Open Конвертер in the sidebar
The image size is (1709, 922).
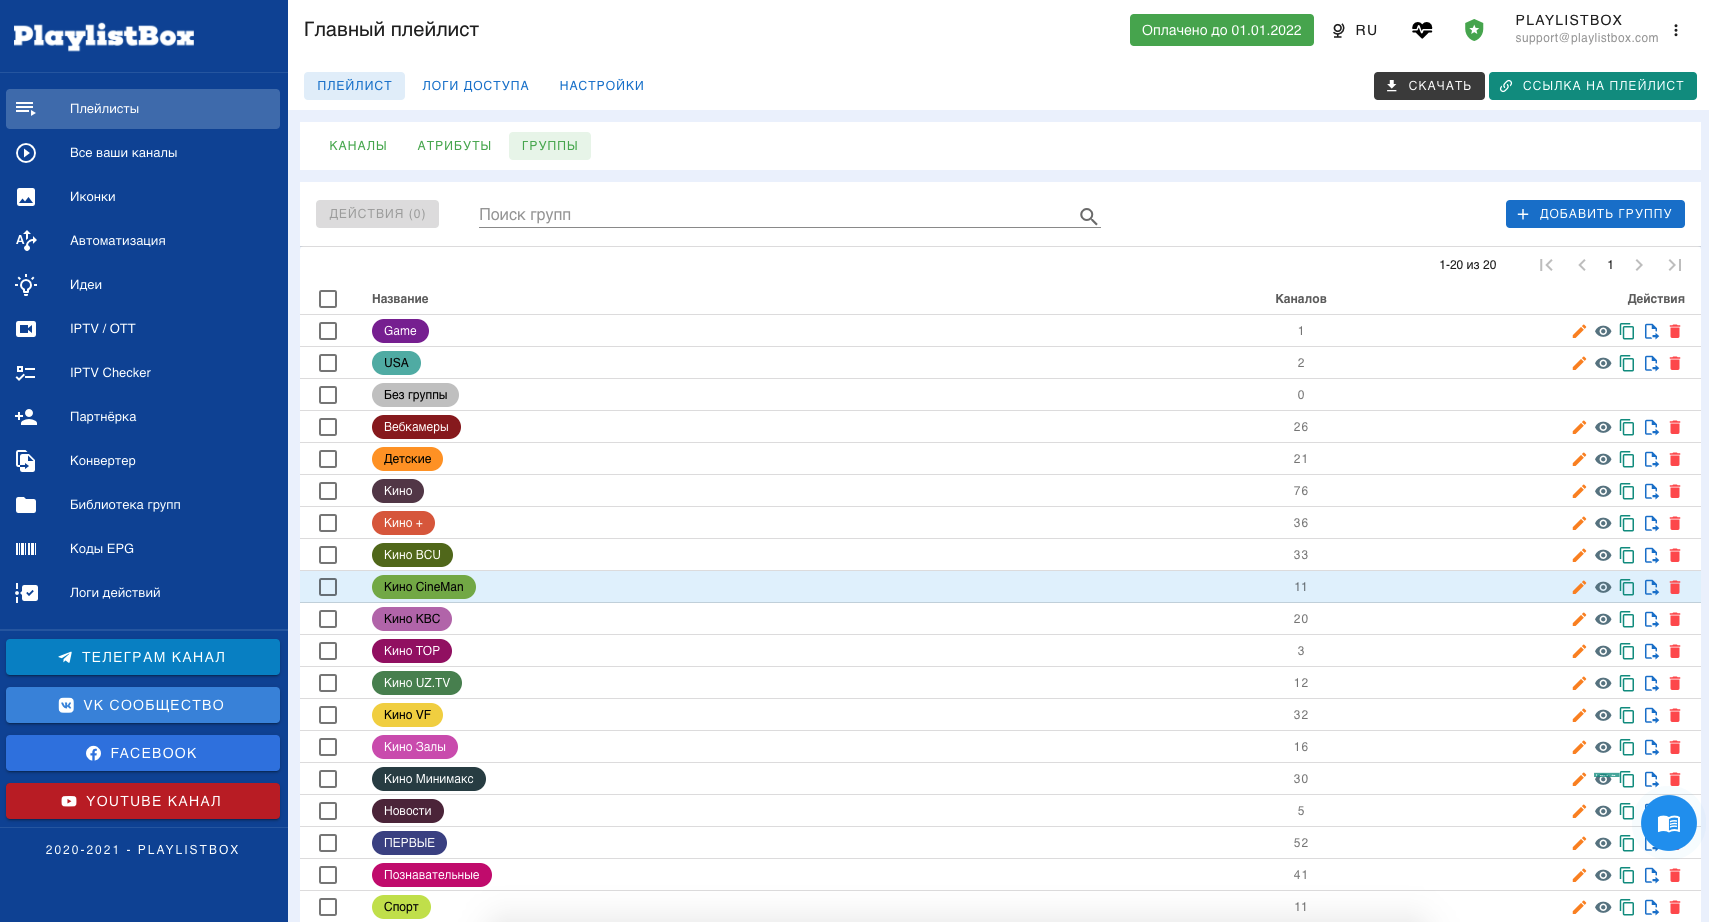click(143, 461)
